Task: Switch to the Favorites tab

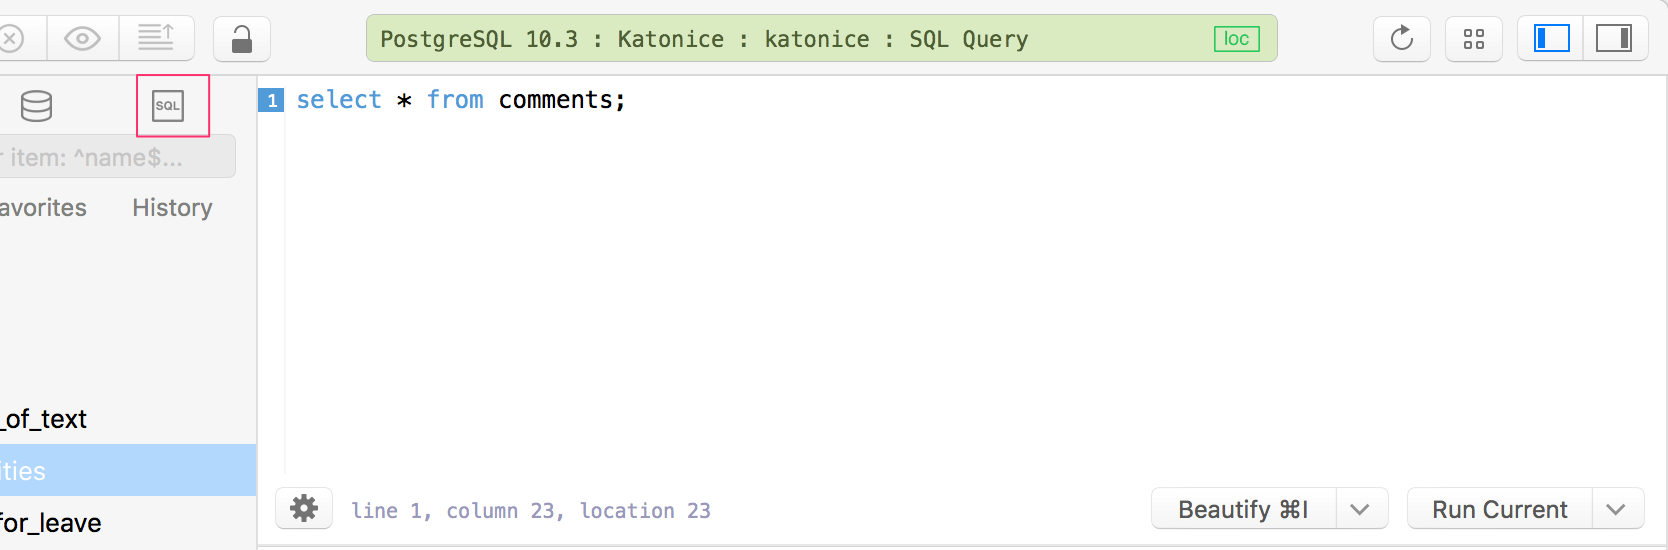Action: [42, 208]
